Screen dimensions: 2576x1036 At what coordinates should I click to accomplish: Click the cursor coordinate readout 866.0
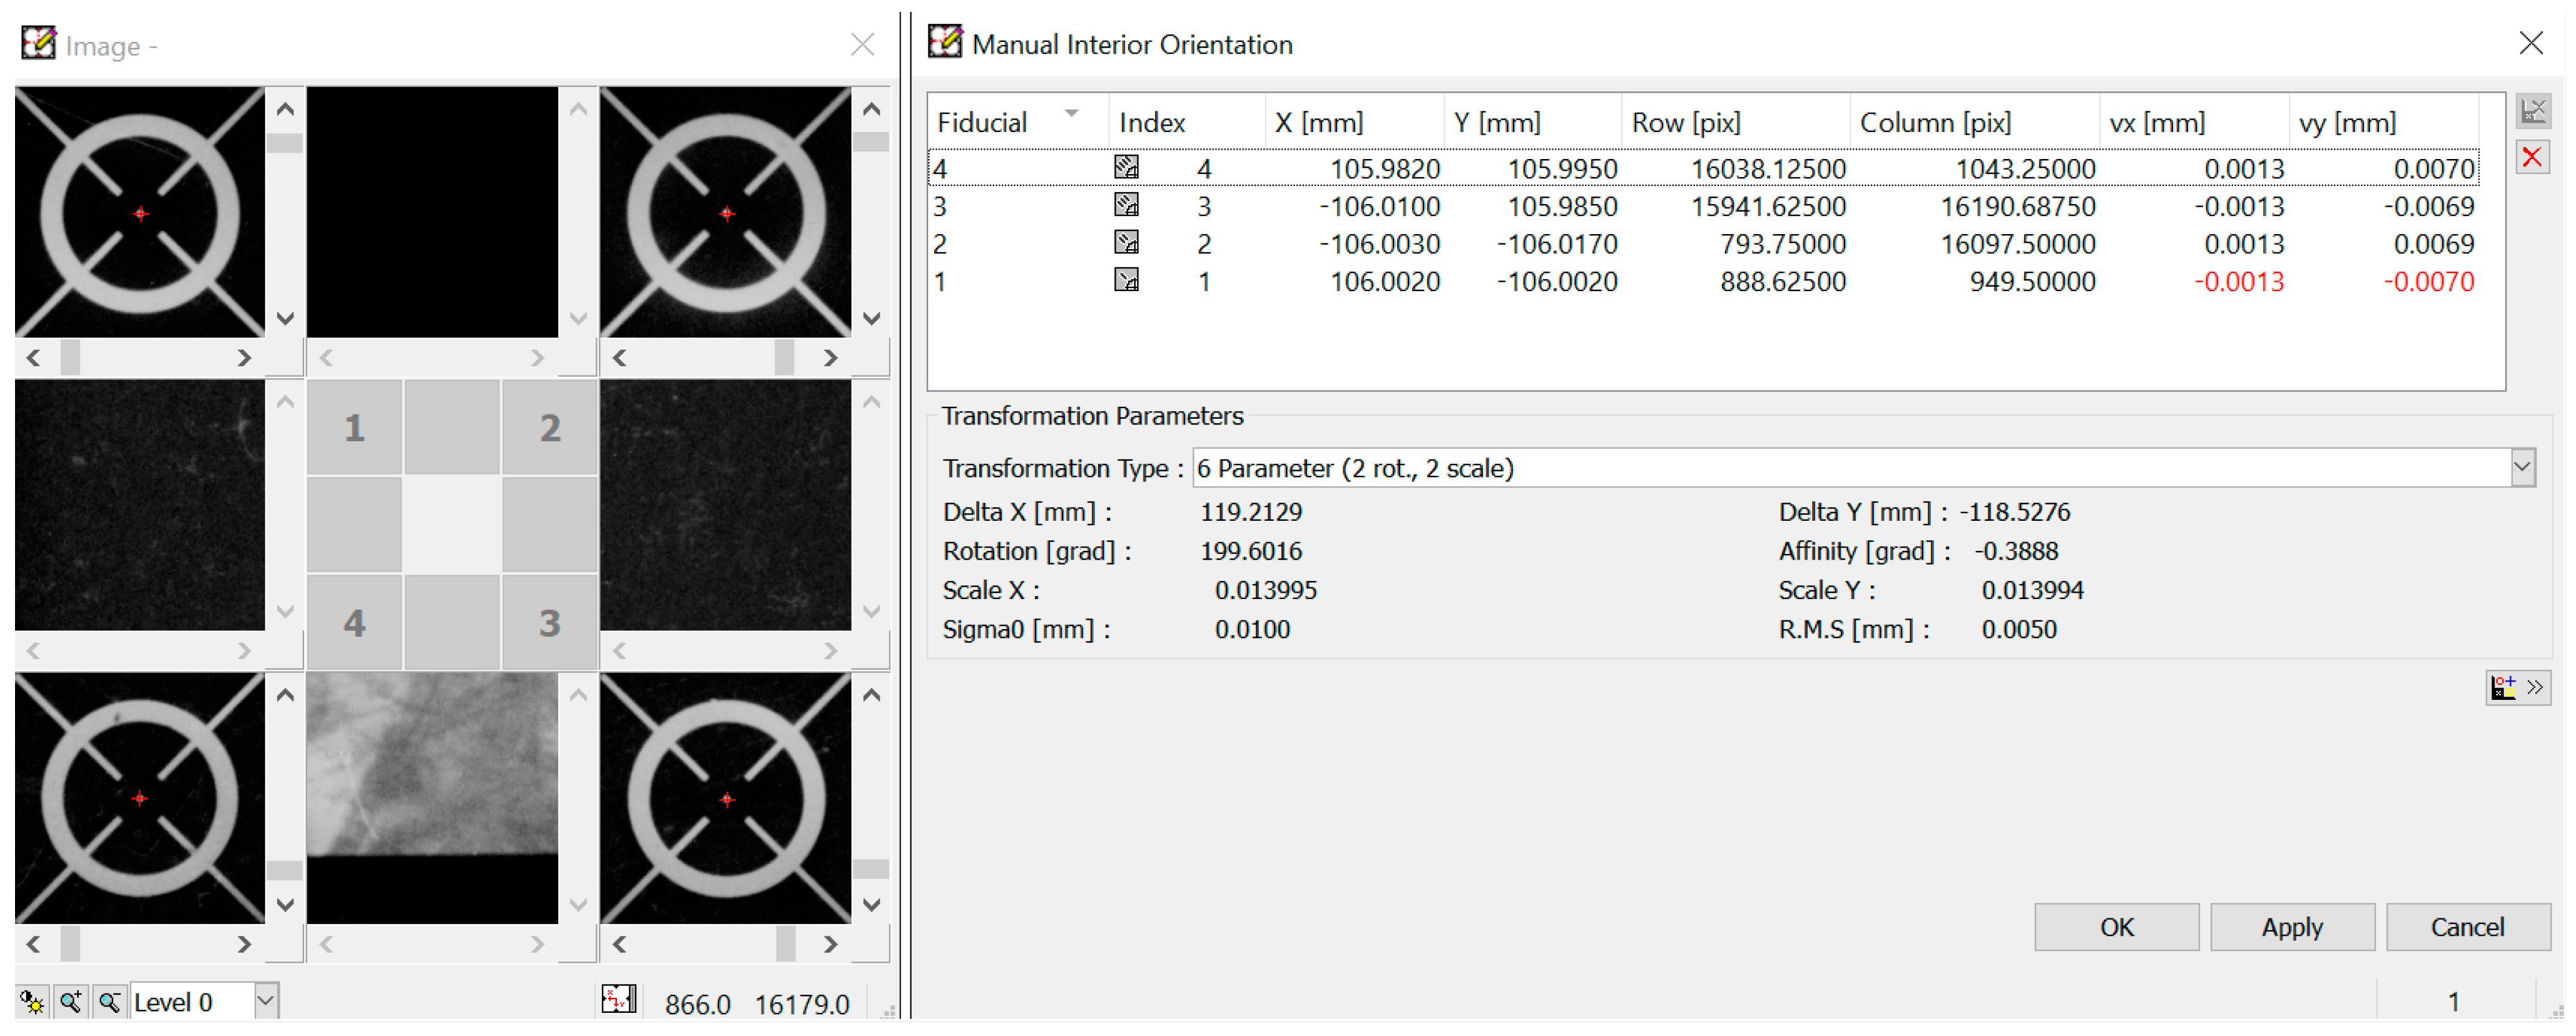697,1003
